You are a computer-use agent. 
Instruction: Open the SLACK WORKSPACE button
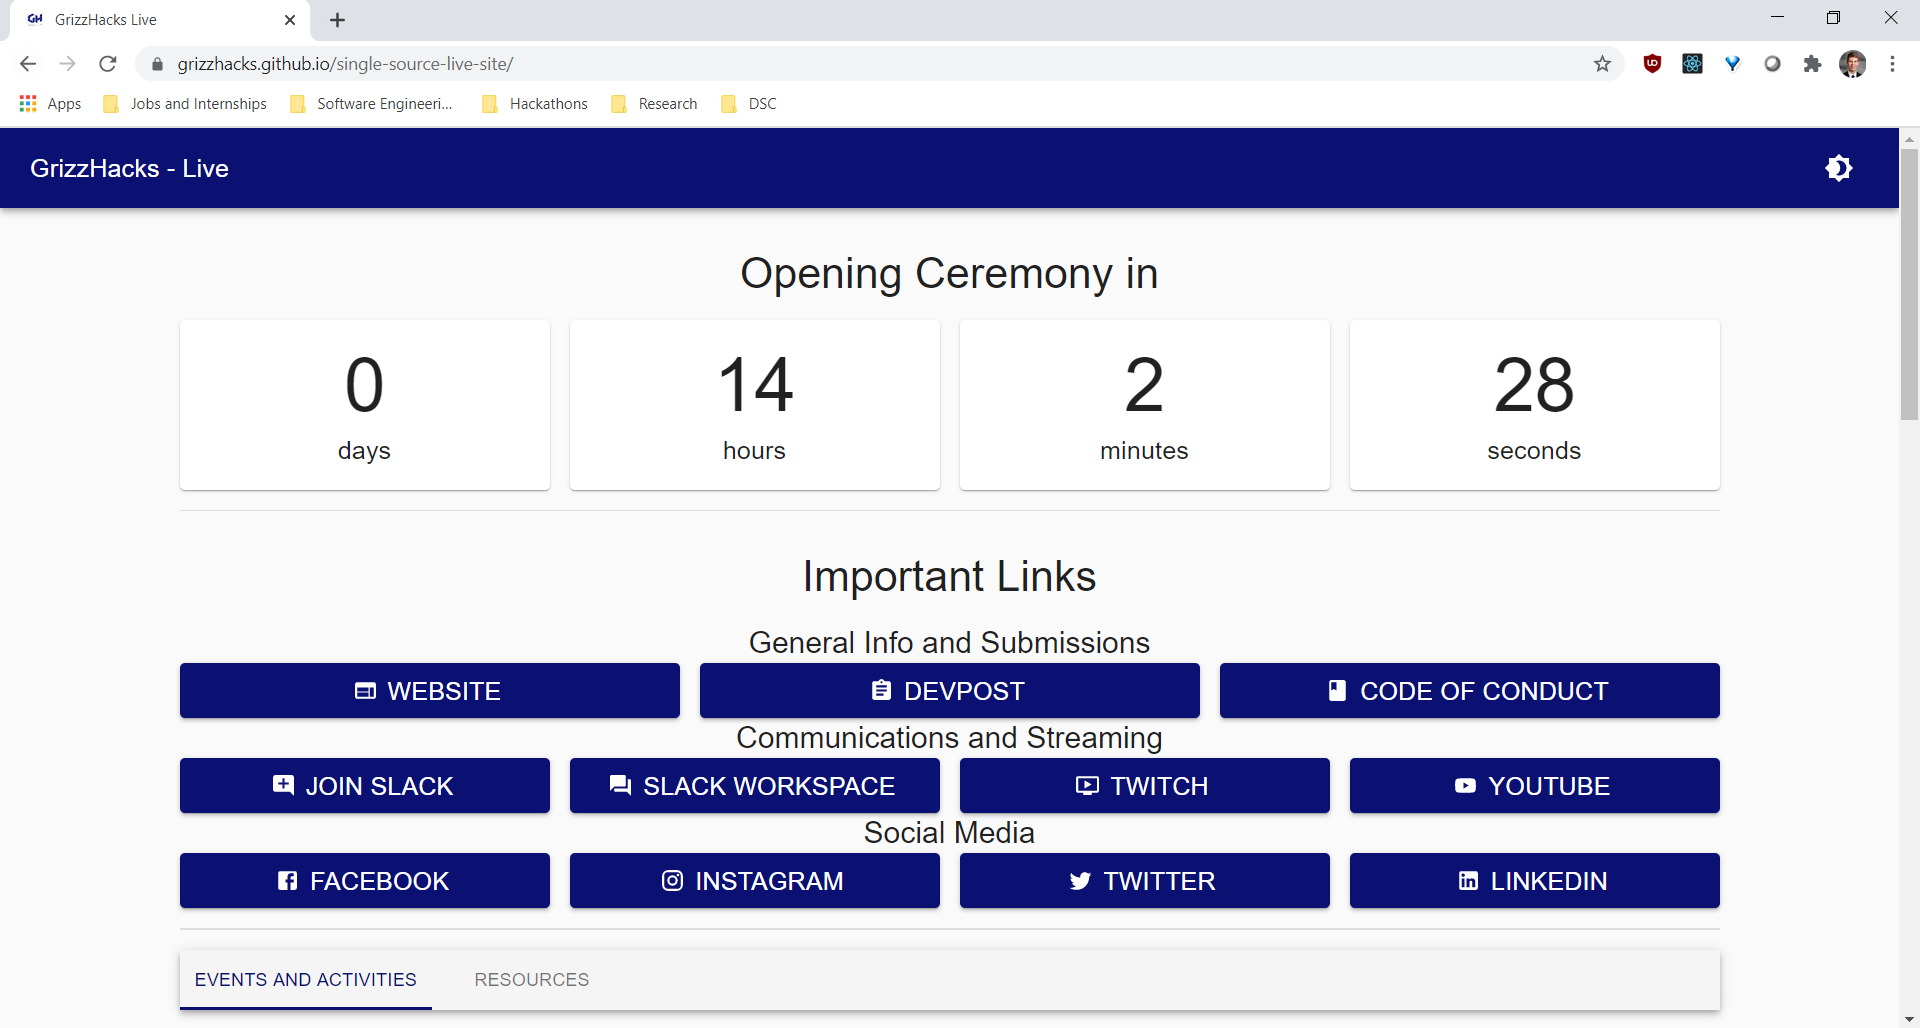(755, 786)
